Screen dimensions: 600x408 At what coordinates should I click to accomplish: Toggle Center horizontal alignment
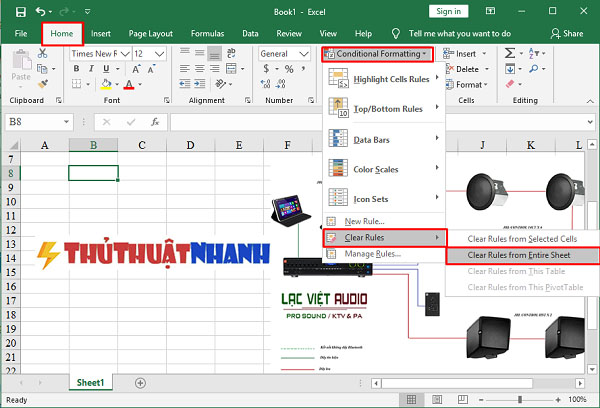point(199,69)
